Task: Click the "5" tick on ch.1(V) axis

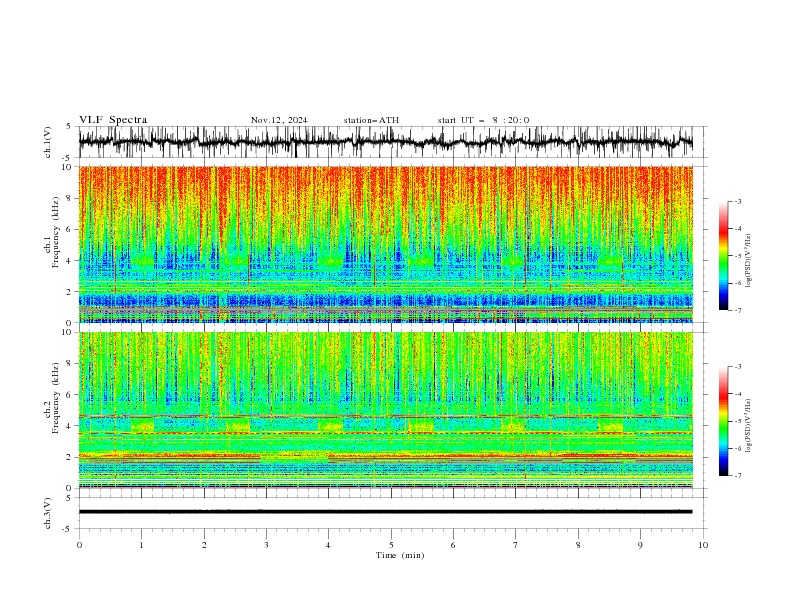Action: 71,127
